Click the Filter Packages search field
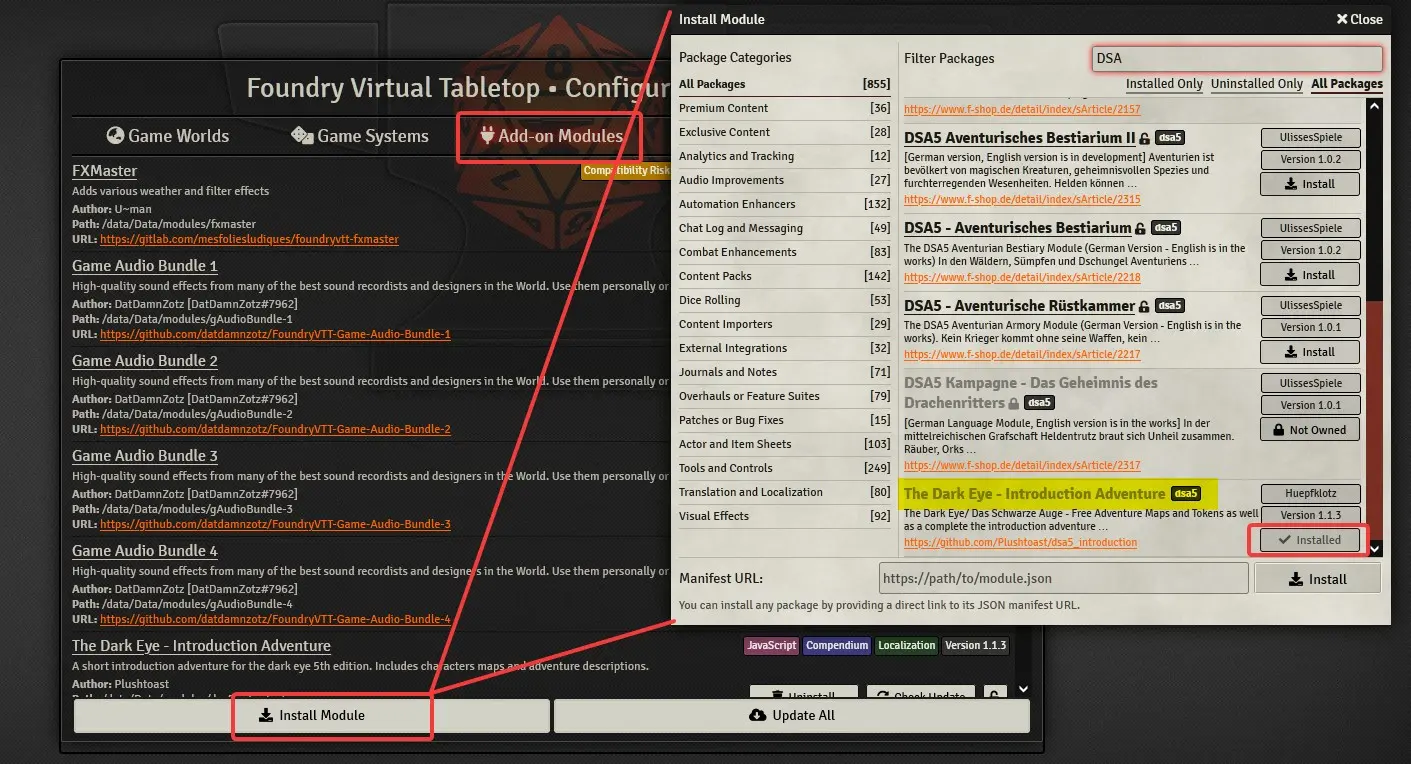 point(1236,58)
